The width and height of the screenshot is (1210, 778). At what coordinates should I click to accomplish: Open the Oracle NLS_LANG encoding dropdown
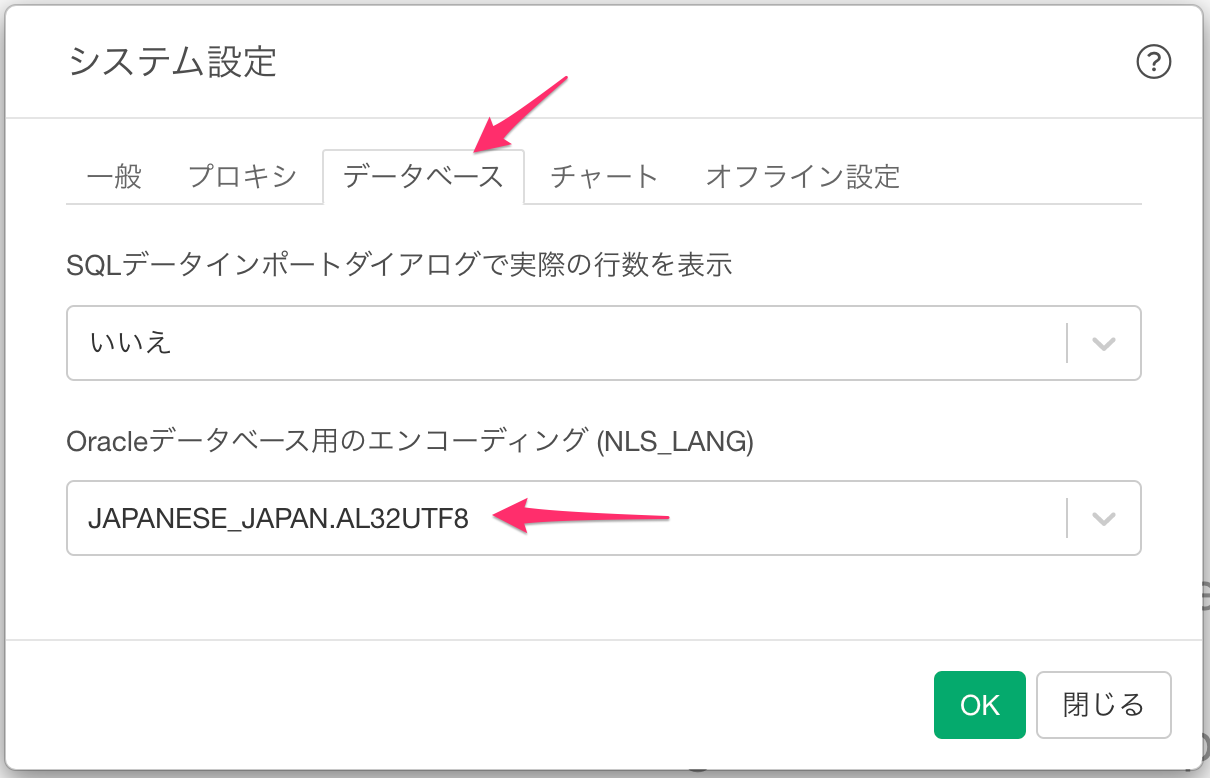click(x=603, y=518)
